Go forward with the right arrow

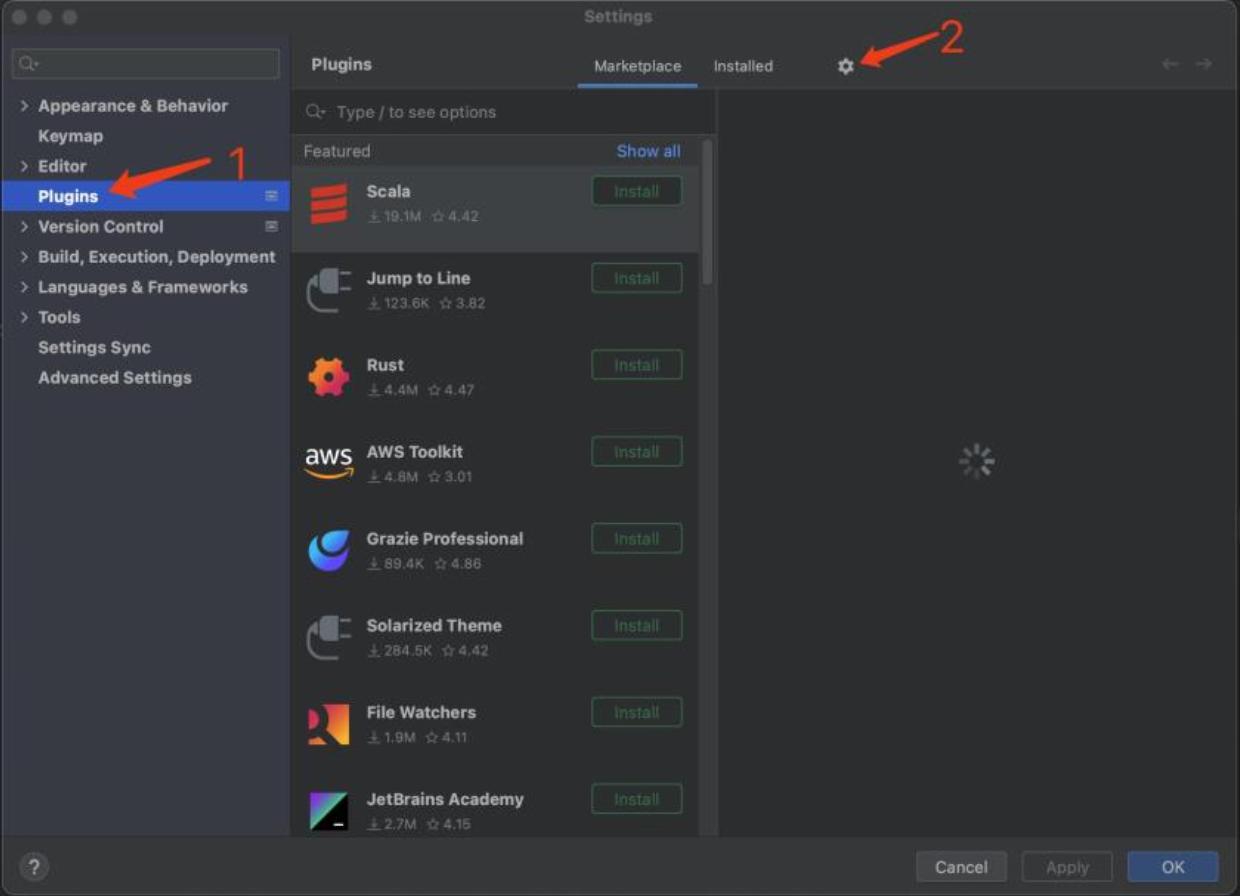coord(1204,64)
